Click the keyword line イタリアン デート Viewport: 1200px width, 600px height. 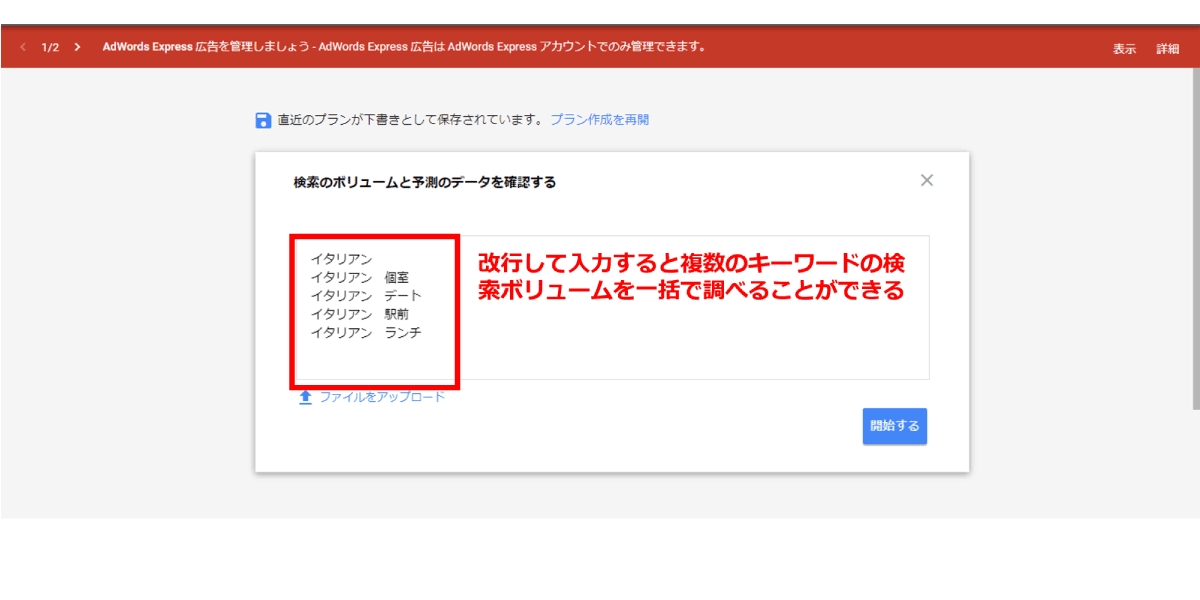(x=366, y=296)
